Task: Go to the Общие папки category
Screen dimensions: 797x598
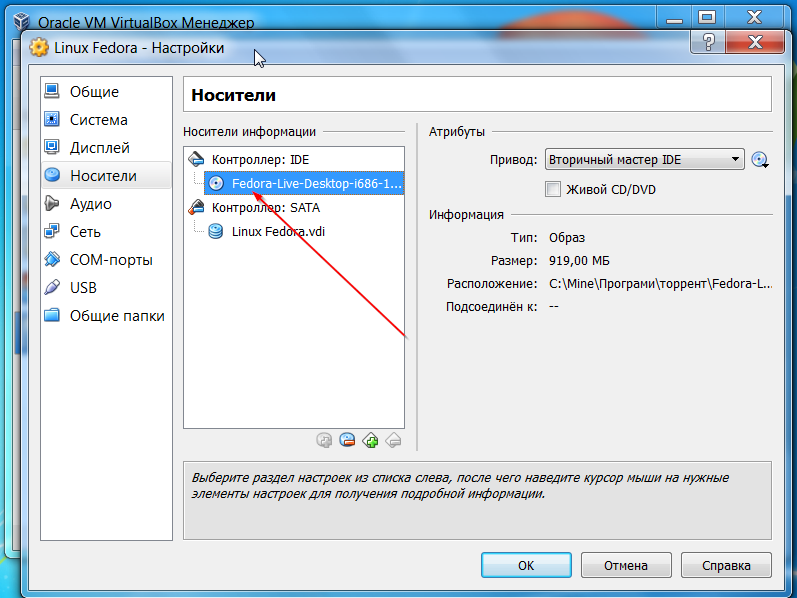Action: [116, 316]
